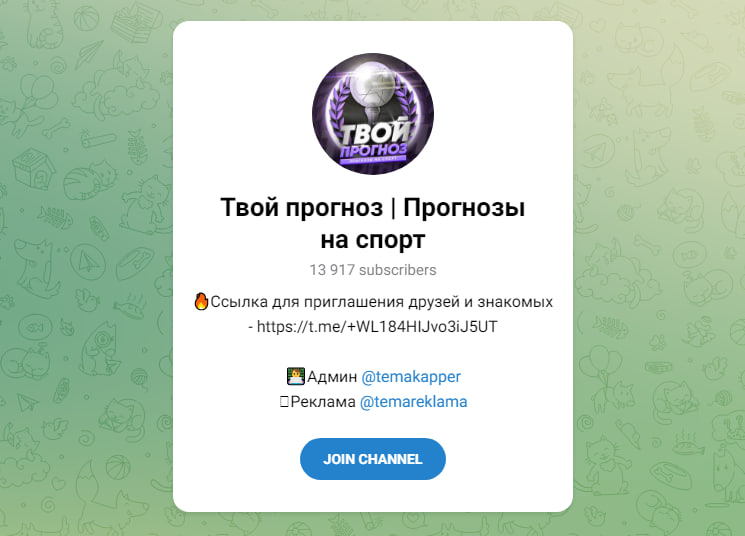Click the Ссылка для приглашения друзей description line
The image size is (745, 536).
pos(382,302)
